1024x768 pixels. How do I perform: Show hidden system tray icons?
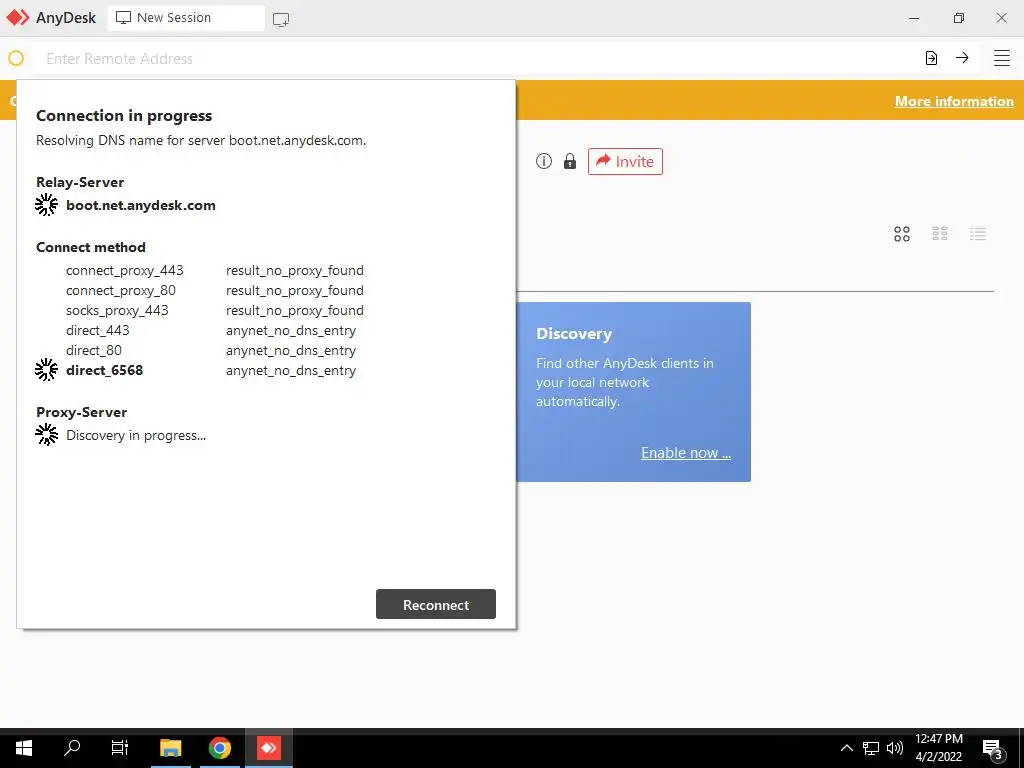[x=846, y=748]
